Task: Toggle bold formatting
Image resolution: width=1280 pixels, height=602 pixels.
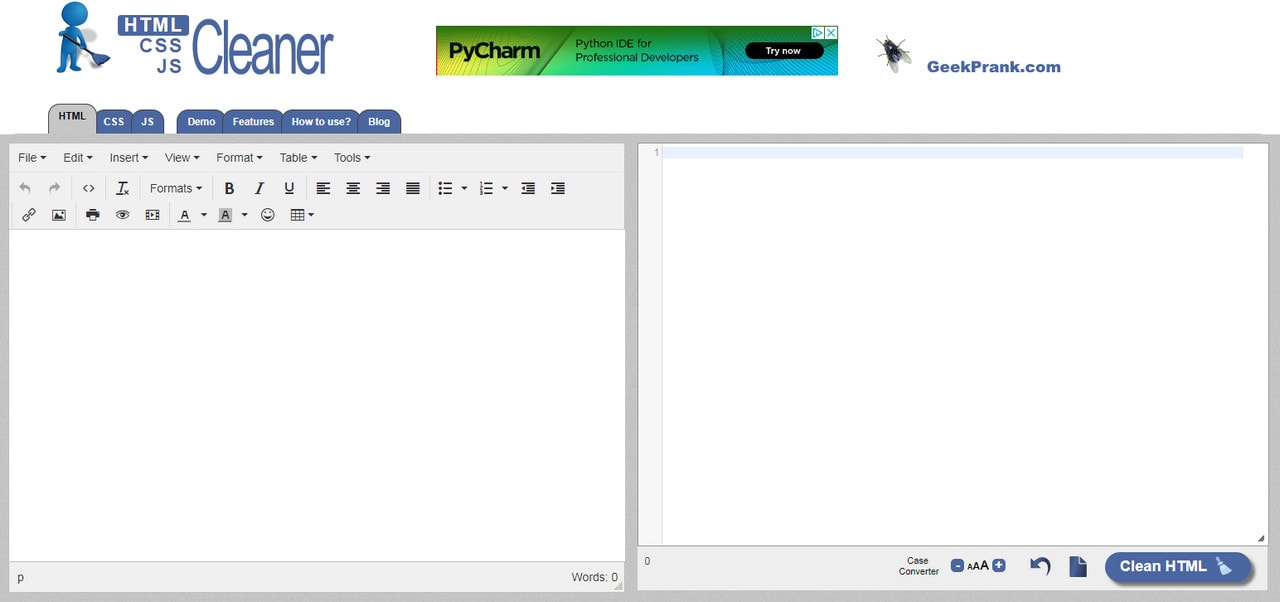Action: 229,188
